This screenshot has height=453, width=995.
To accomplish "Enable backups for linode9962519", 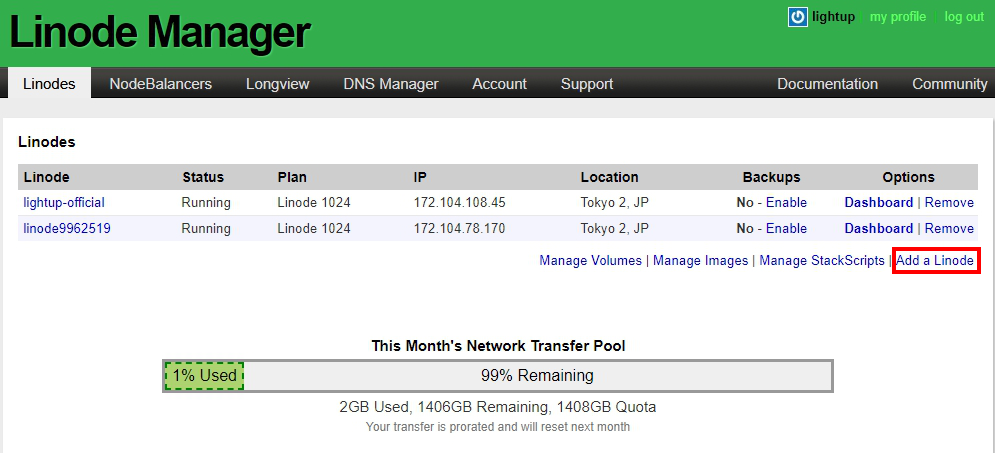I will (786, 228).
